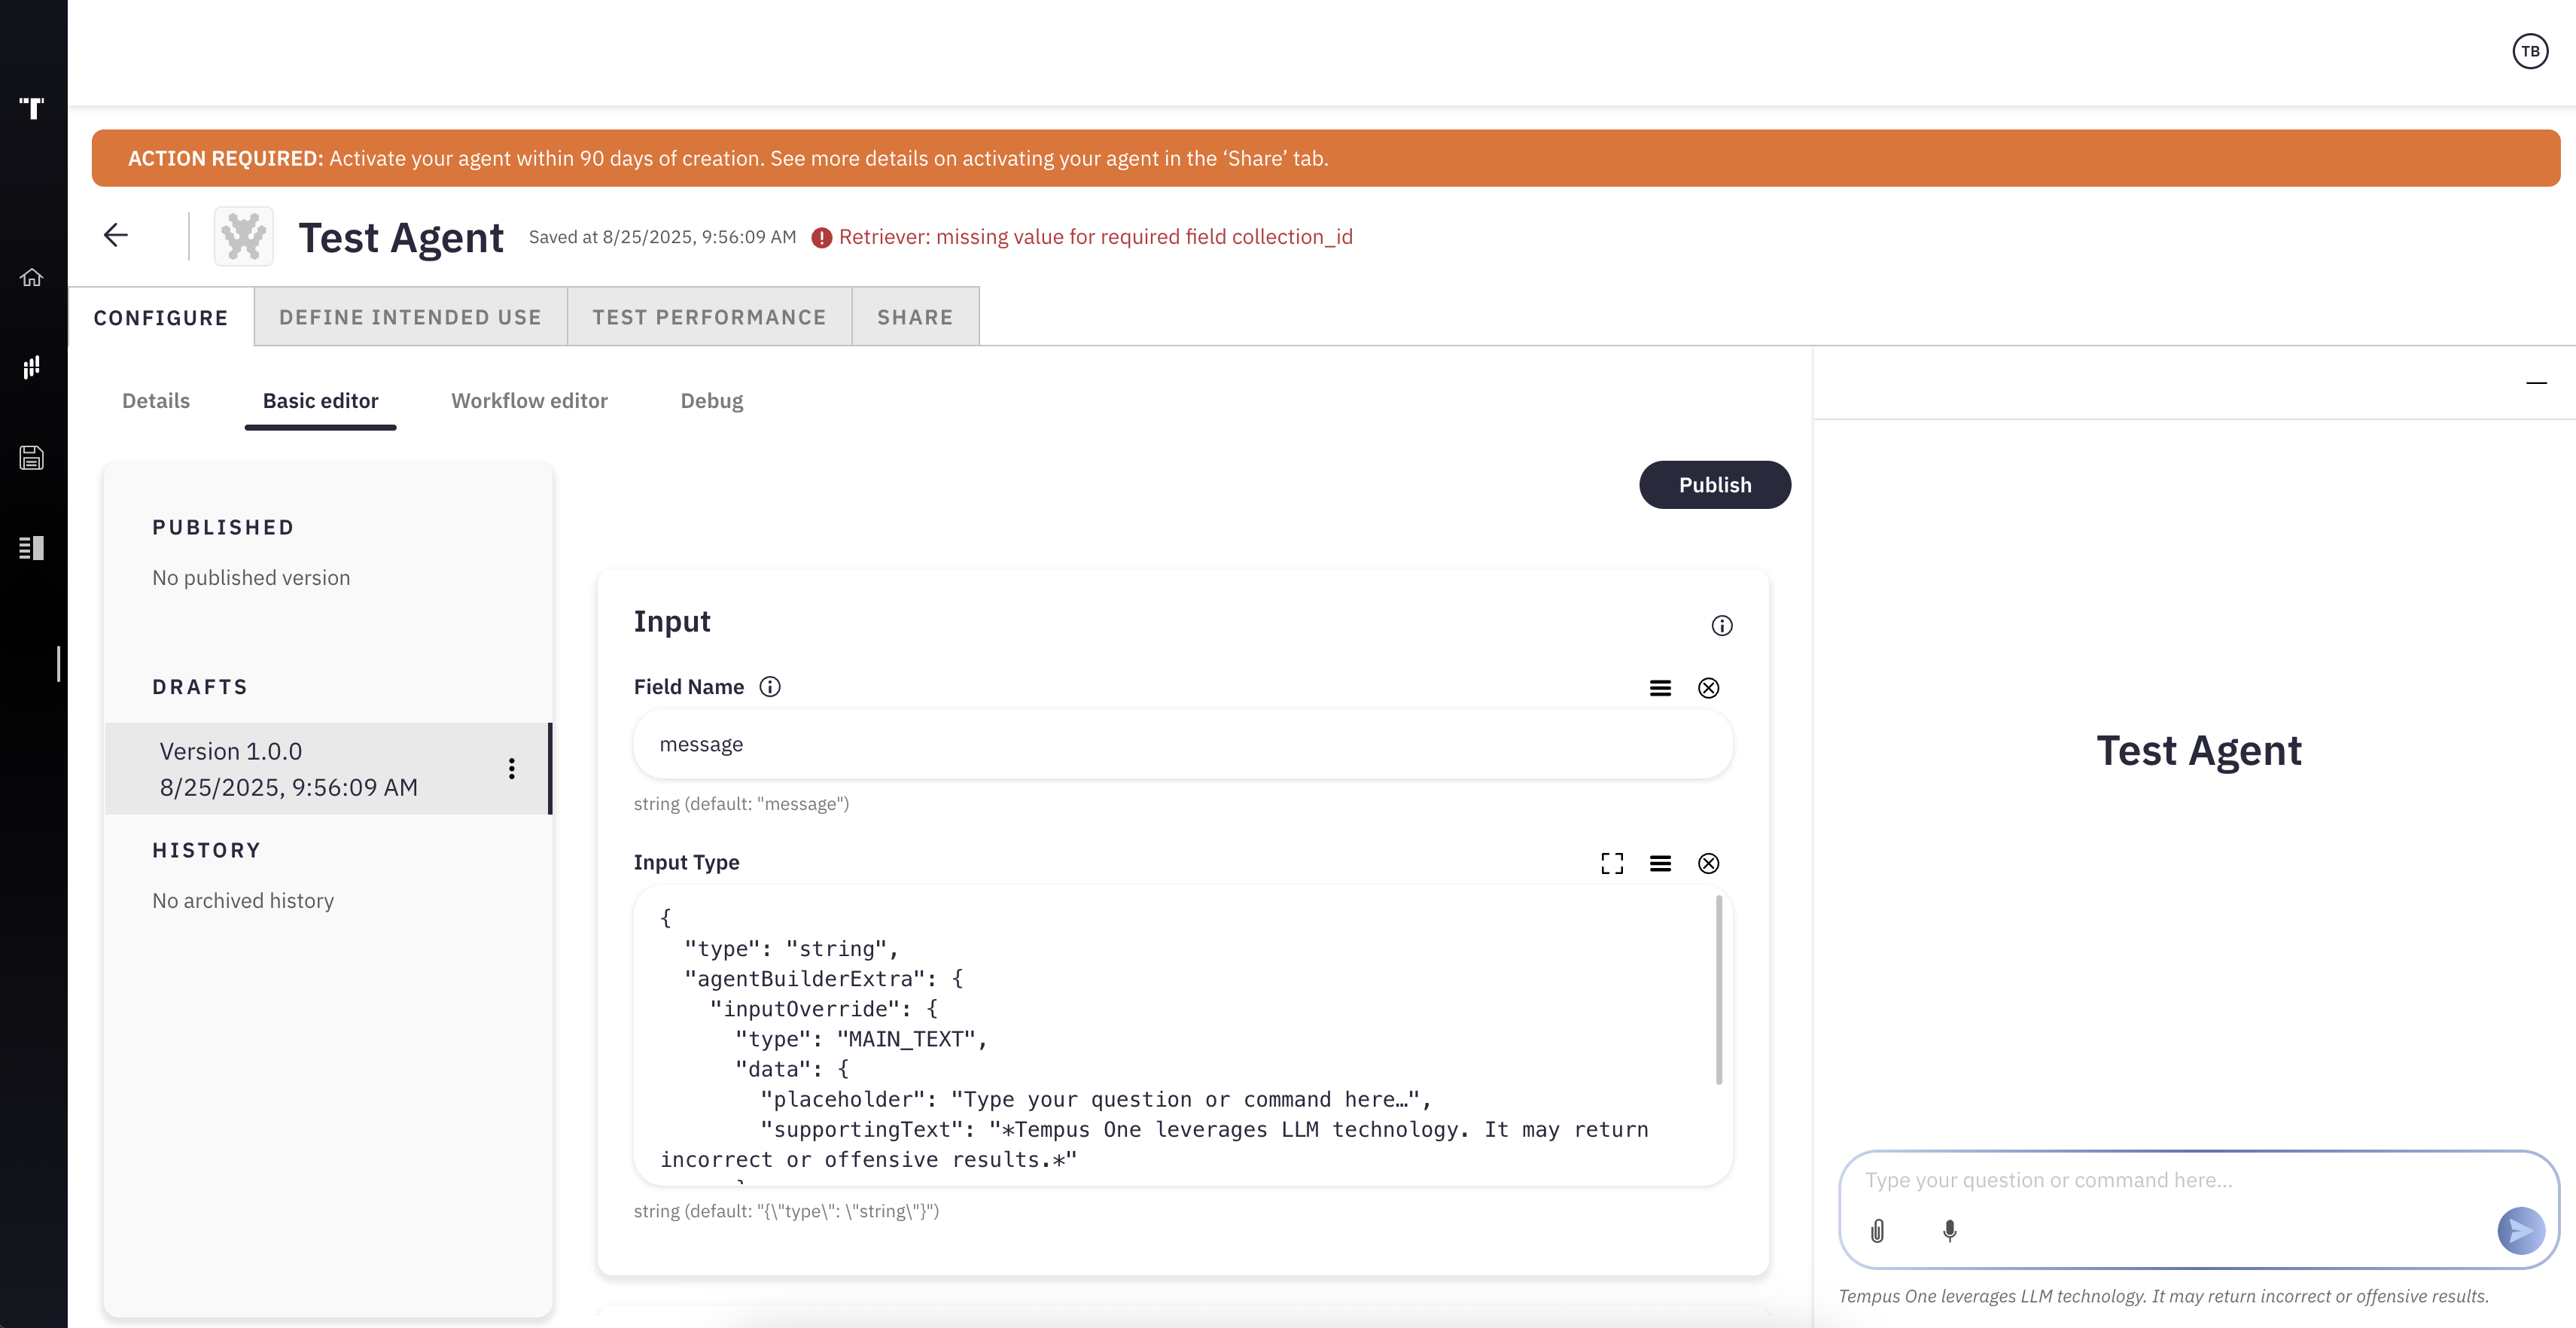Open Version 1.0.0 three-dot options menu
The width and height of the screenshot is (2576, 1328).
point(512,768)
